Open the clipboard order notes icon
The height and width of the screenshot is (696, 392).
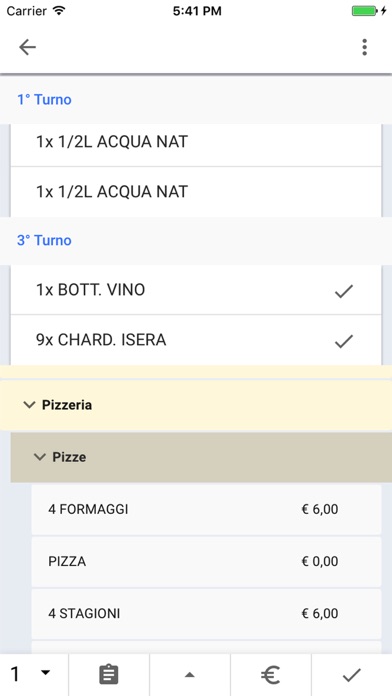pos(109,675)
